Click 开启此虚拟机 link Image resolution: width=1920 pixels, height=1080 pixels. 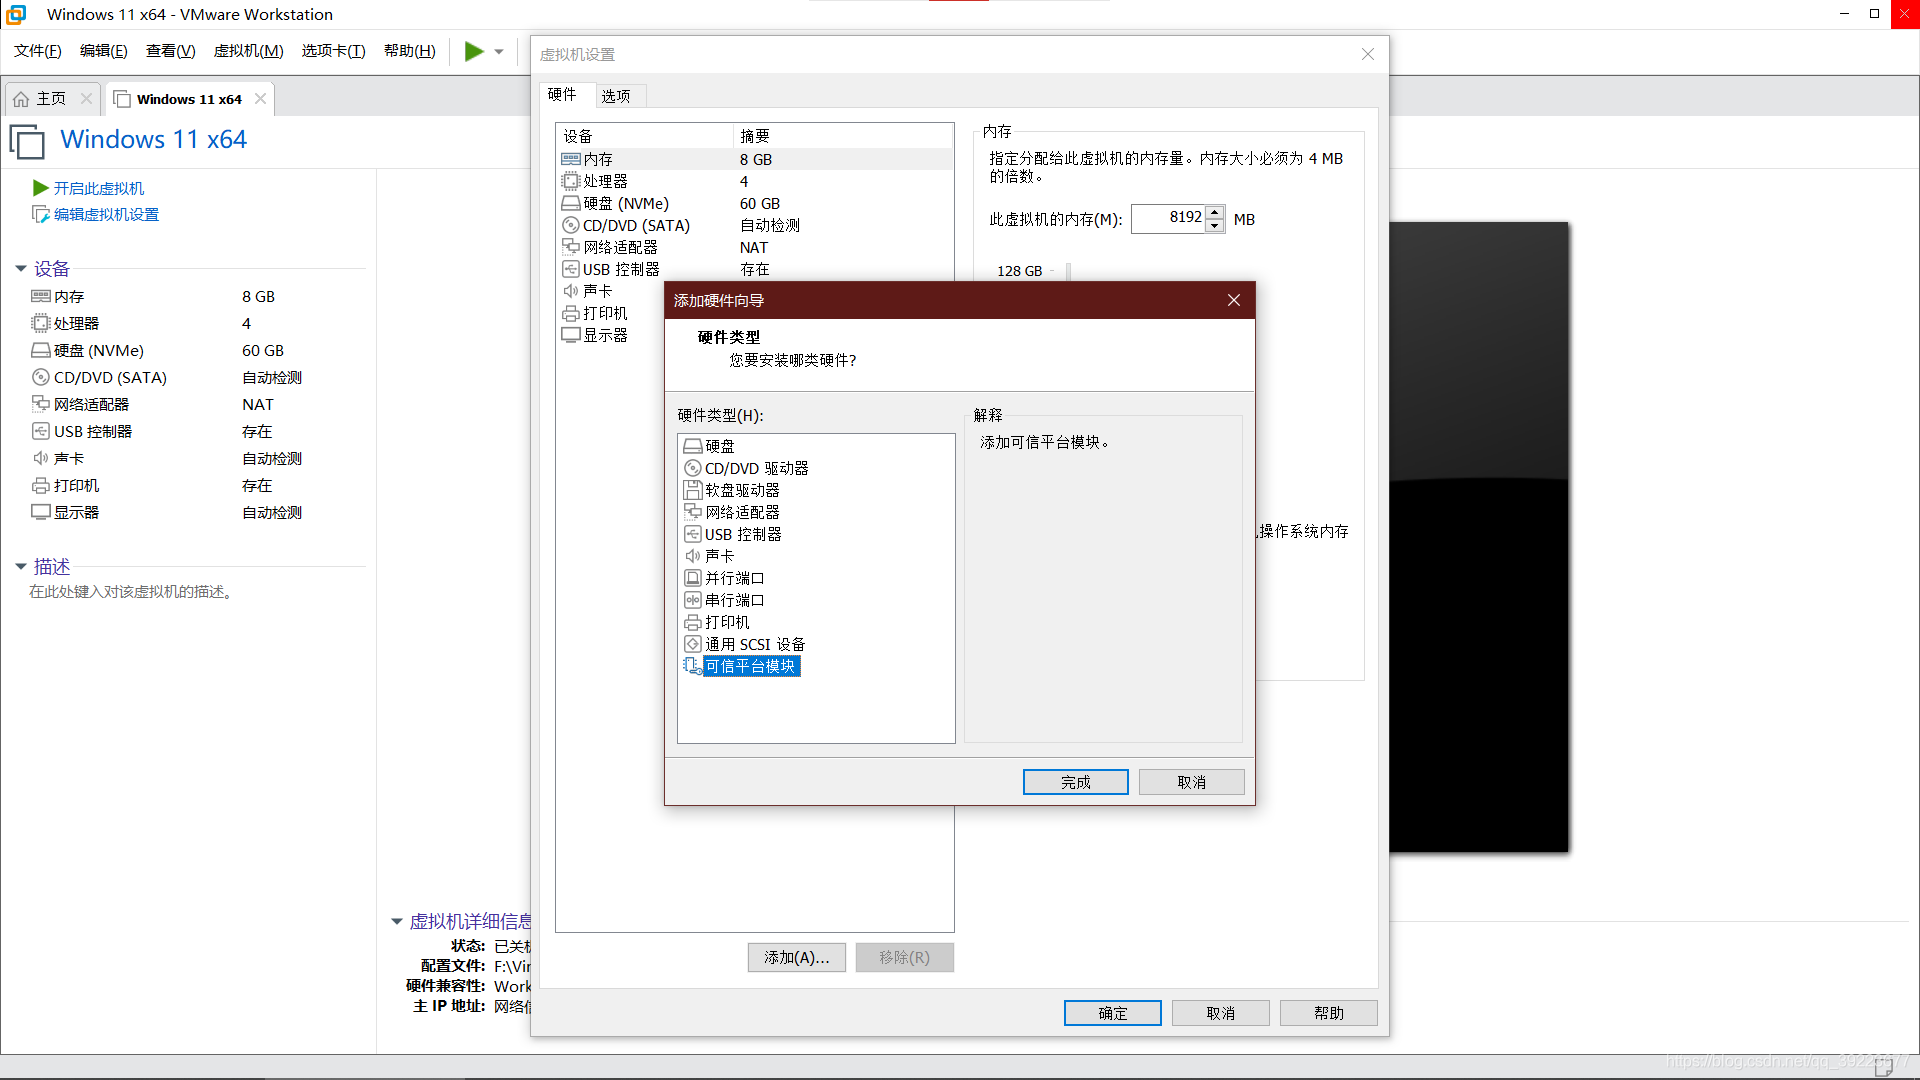(x=99, y=188)
